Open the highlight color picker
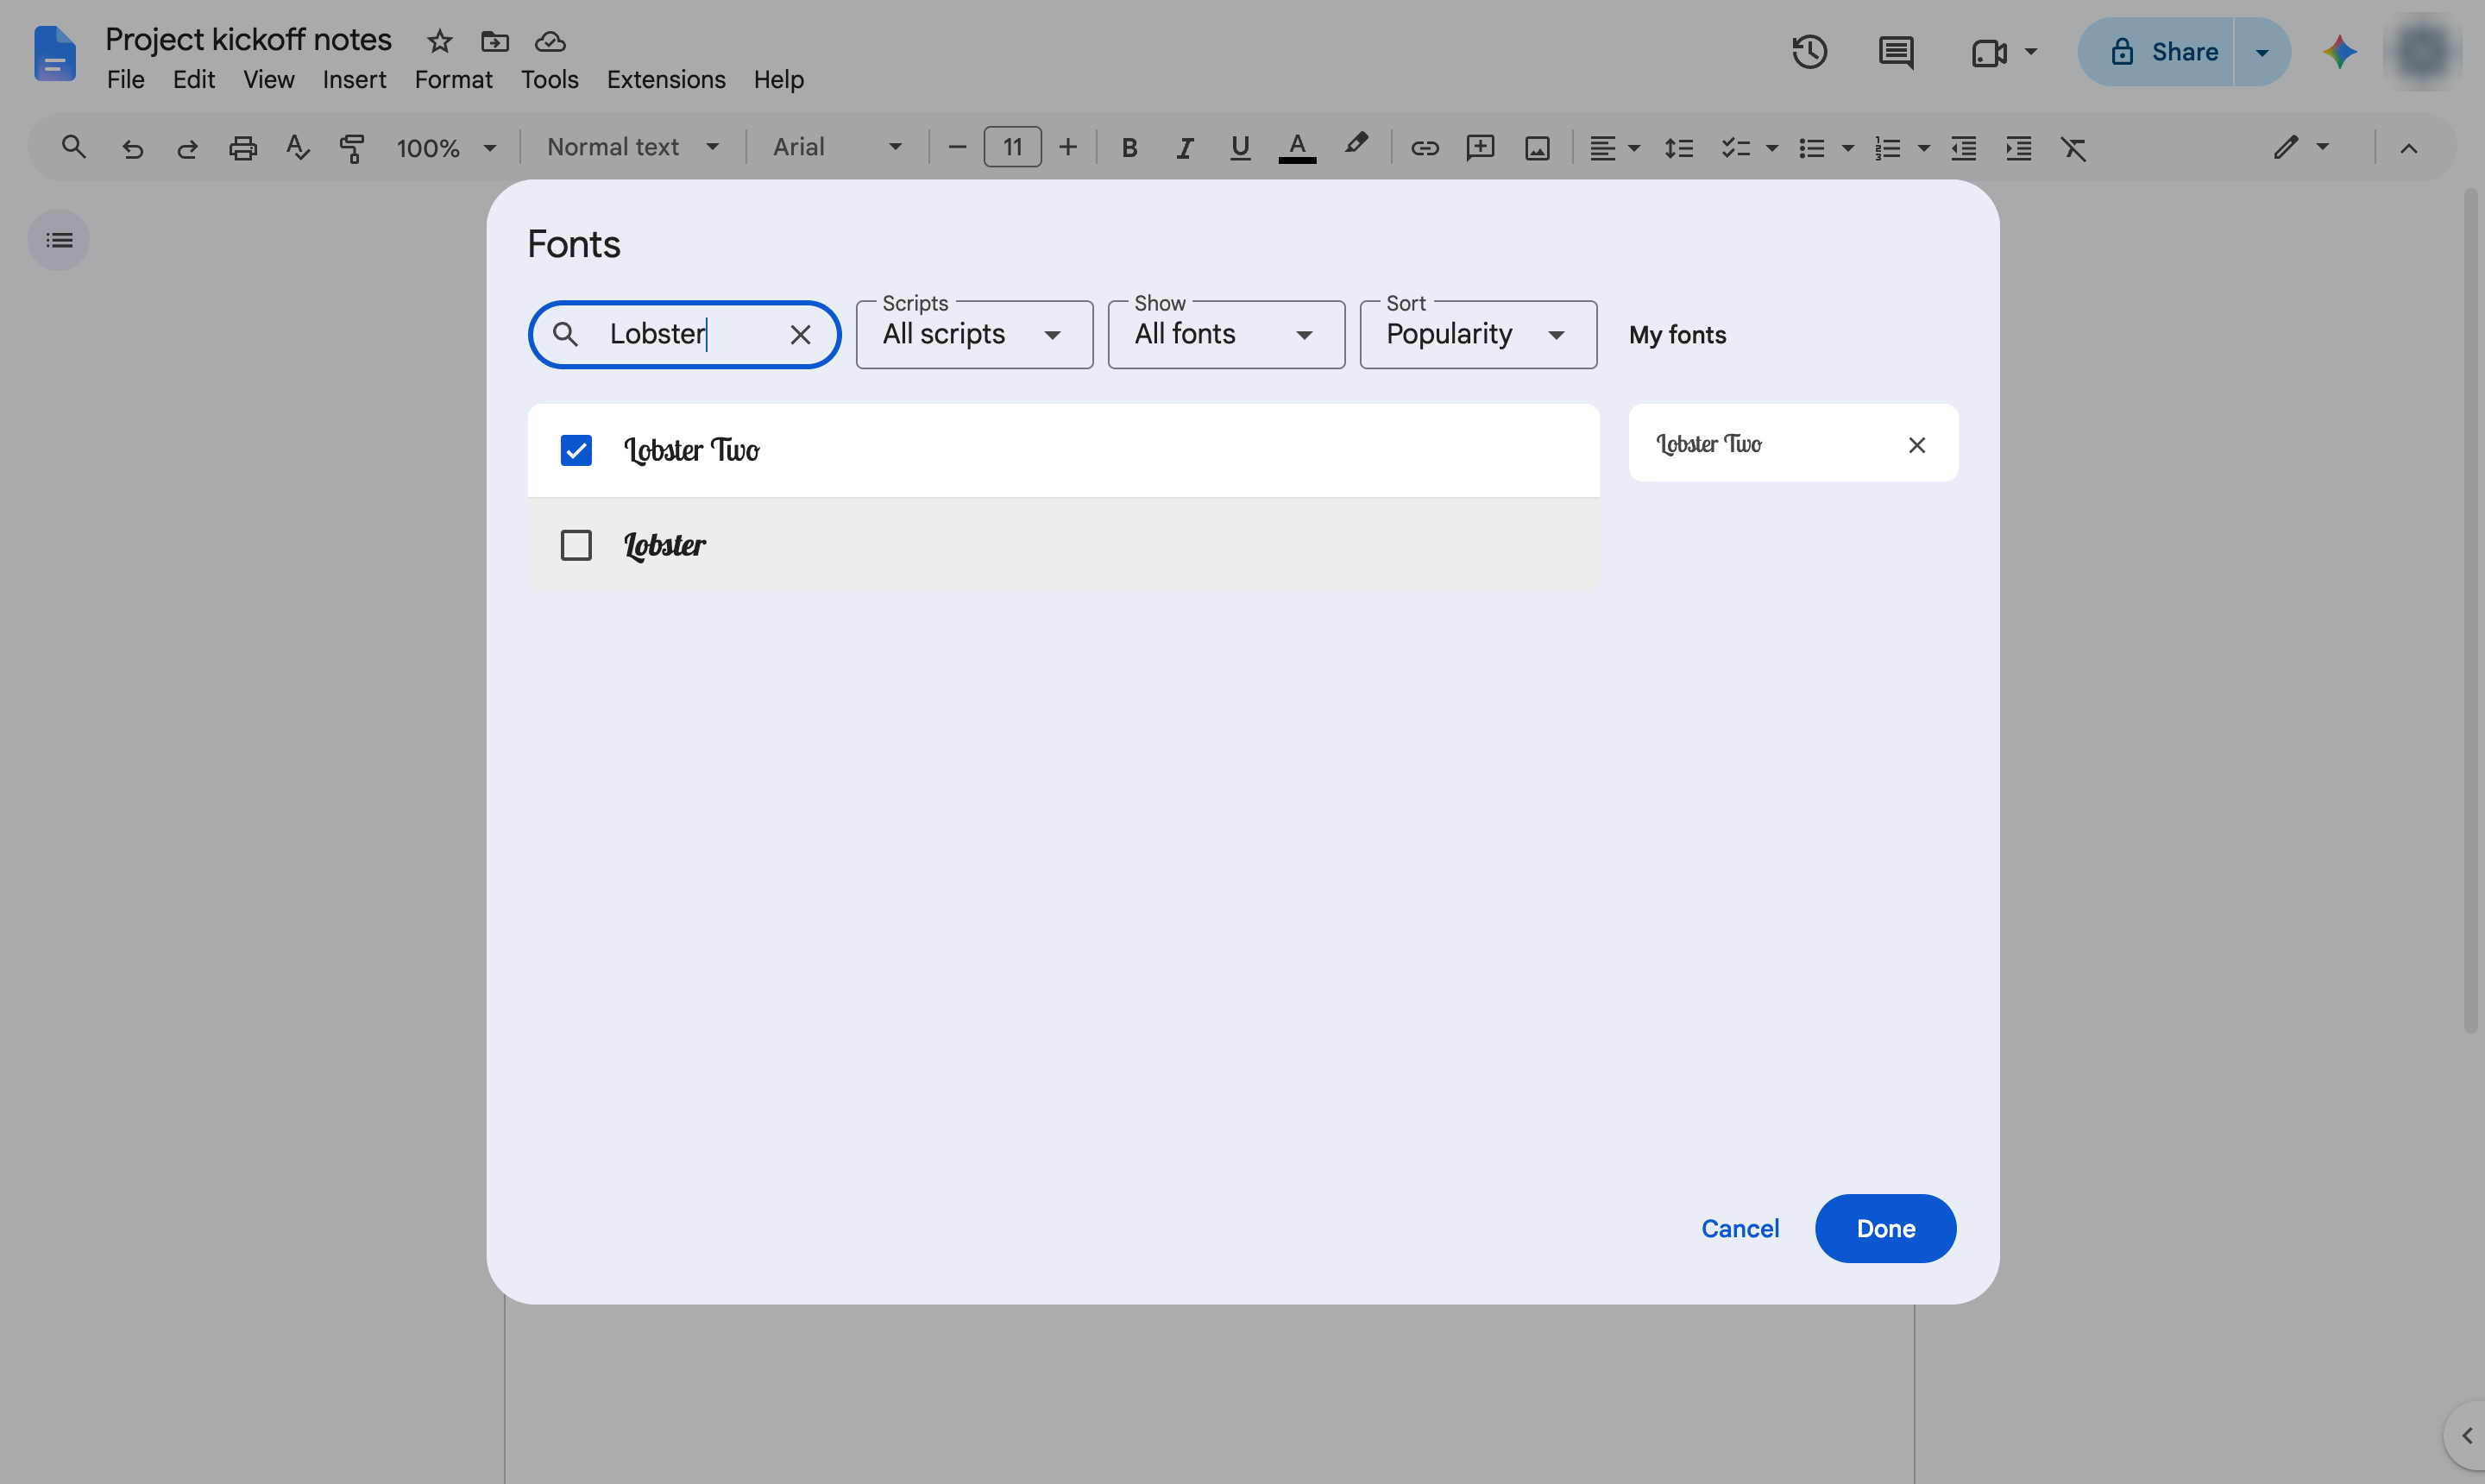 click(x=1356, y=145)
